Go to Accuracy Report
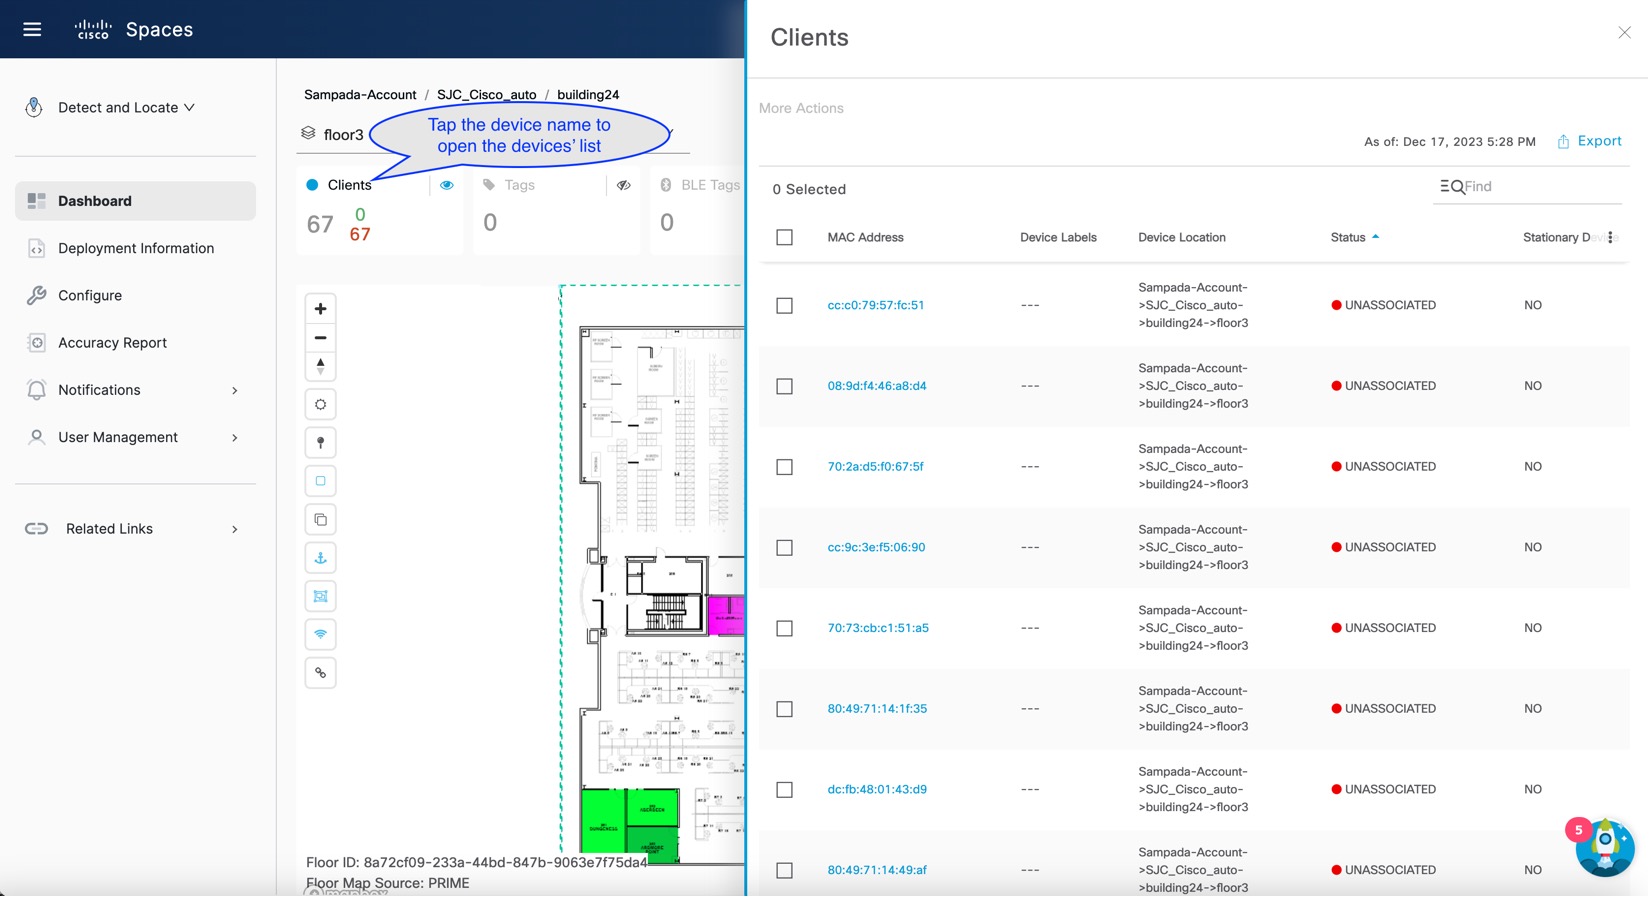 [x=112, y=343]
